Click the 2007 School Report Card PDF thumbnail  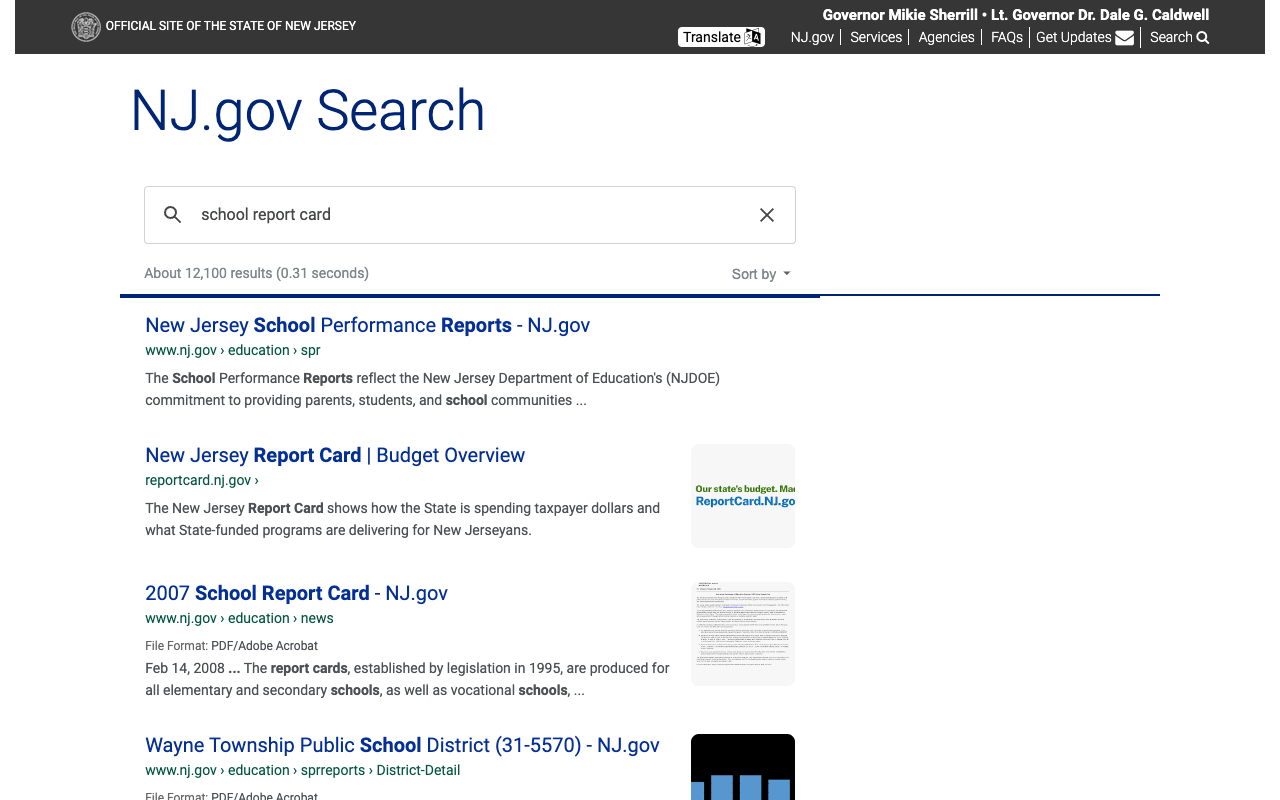click(x=743, y=634)
